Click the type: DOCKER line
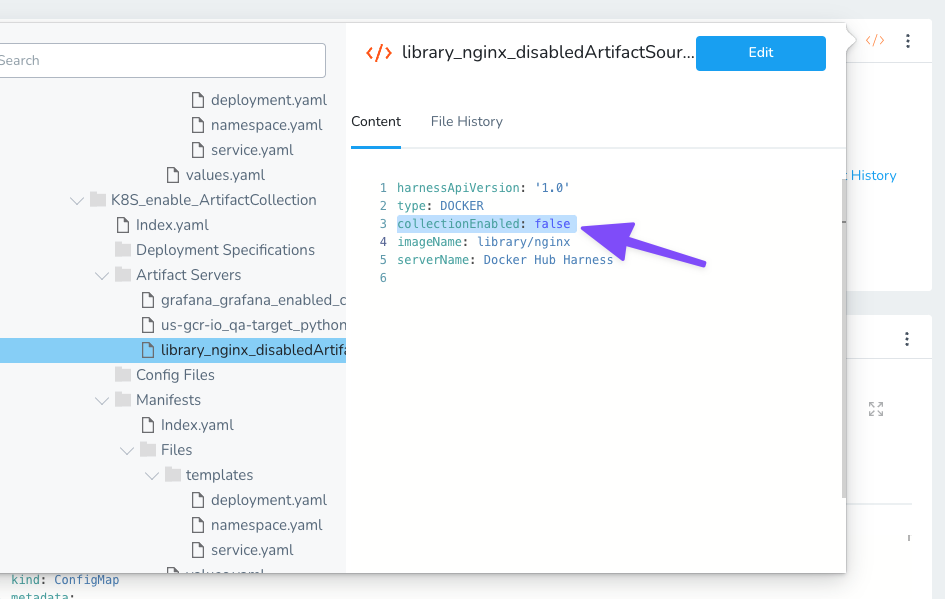 click(x=440, y=206)
